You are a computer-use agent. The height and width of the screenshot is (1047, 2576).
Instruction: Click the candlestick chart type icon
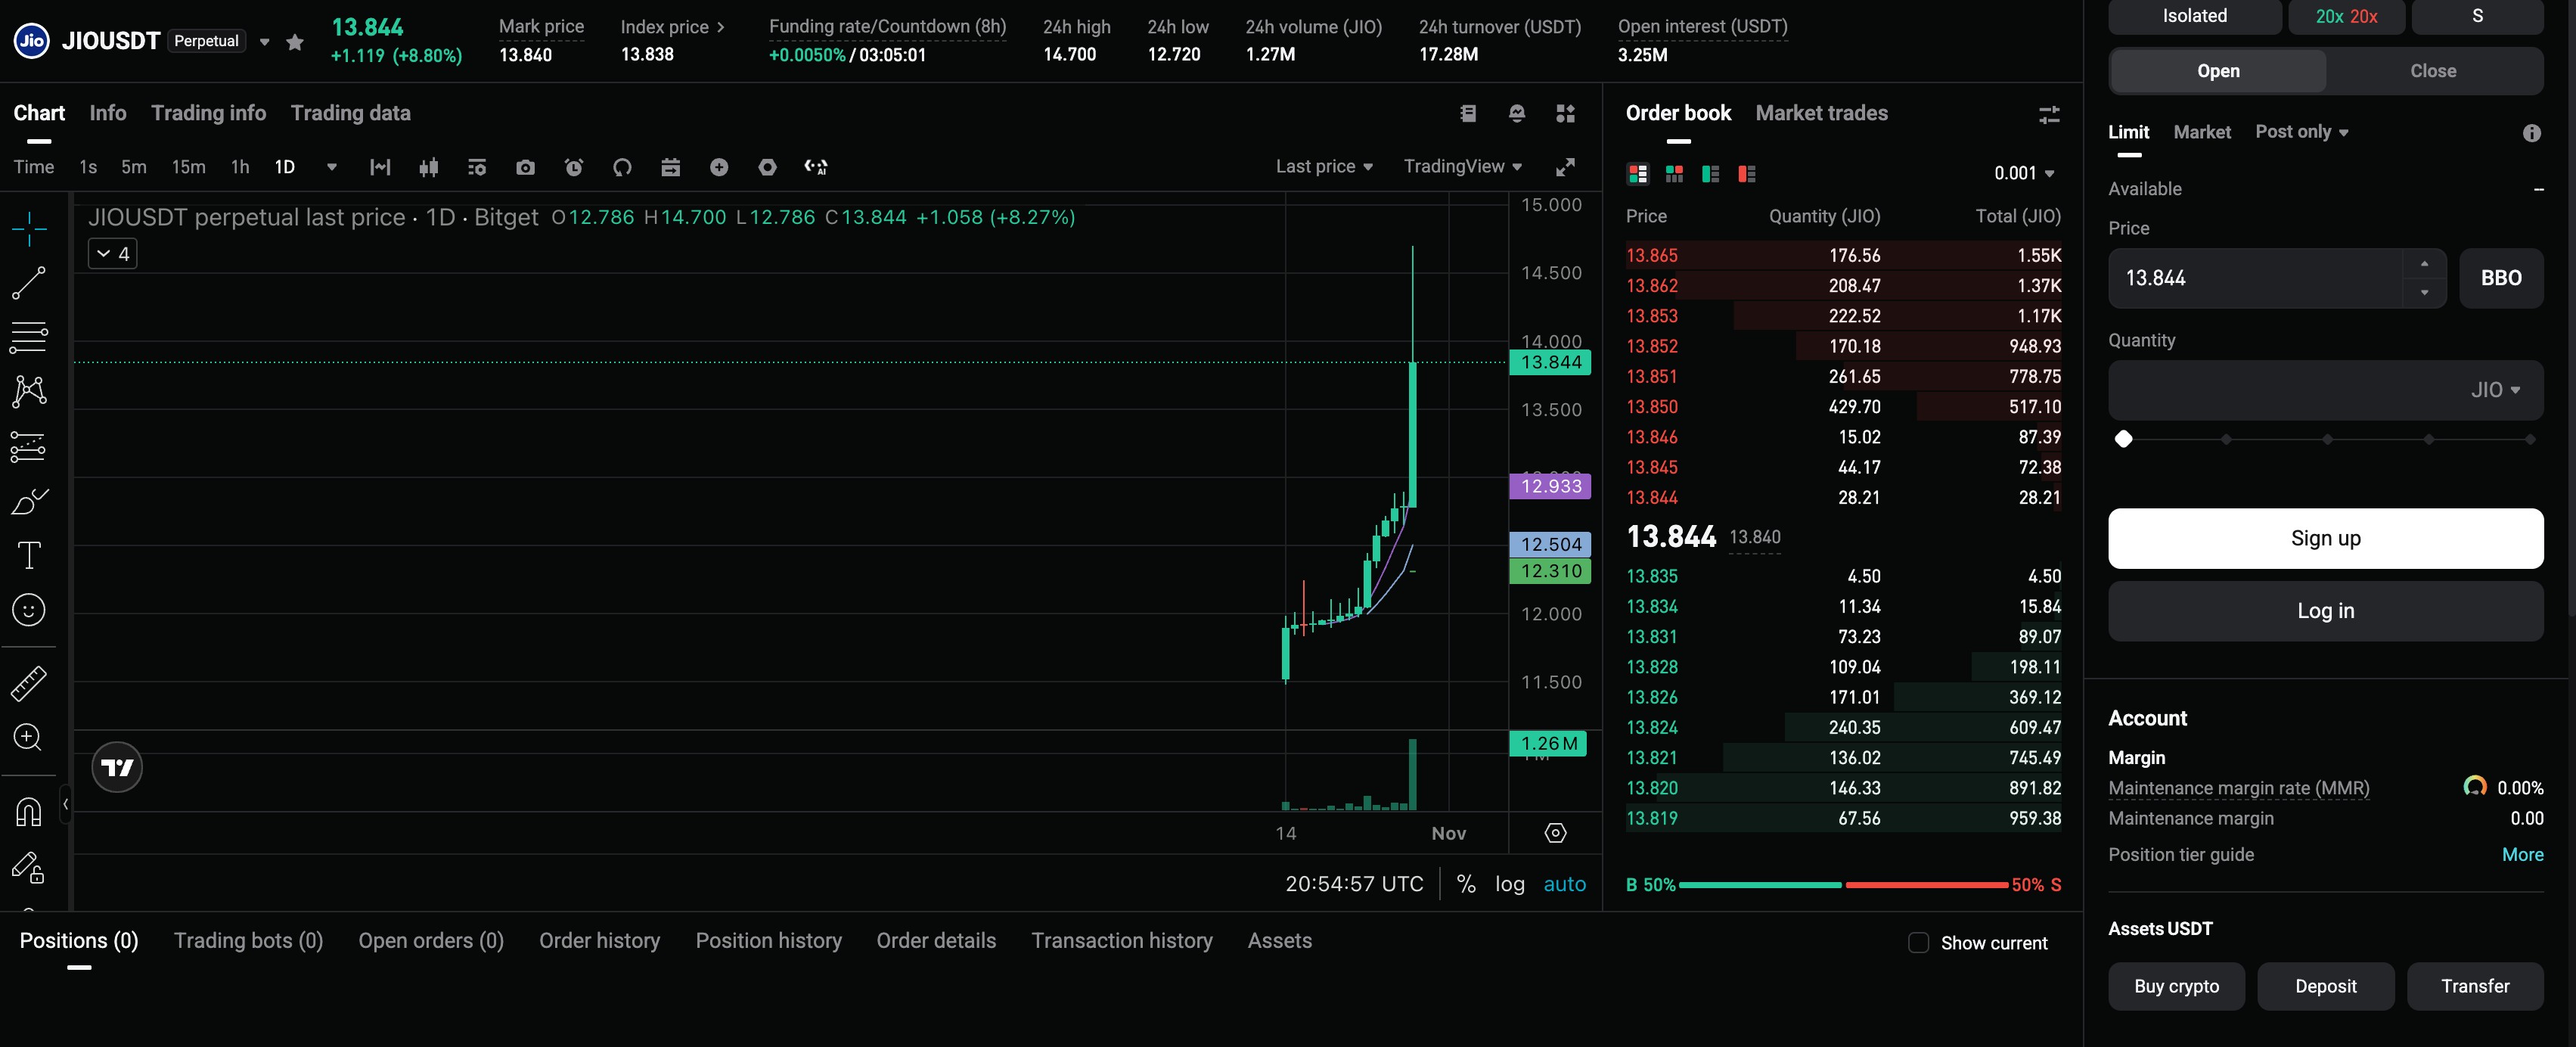(429, 167)
